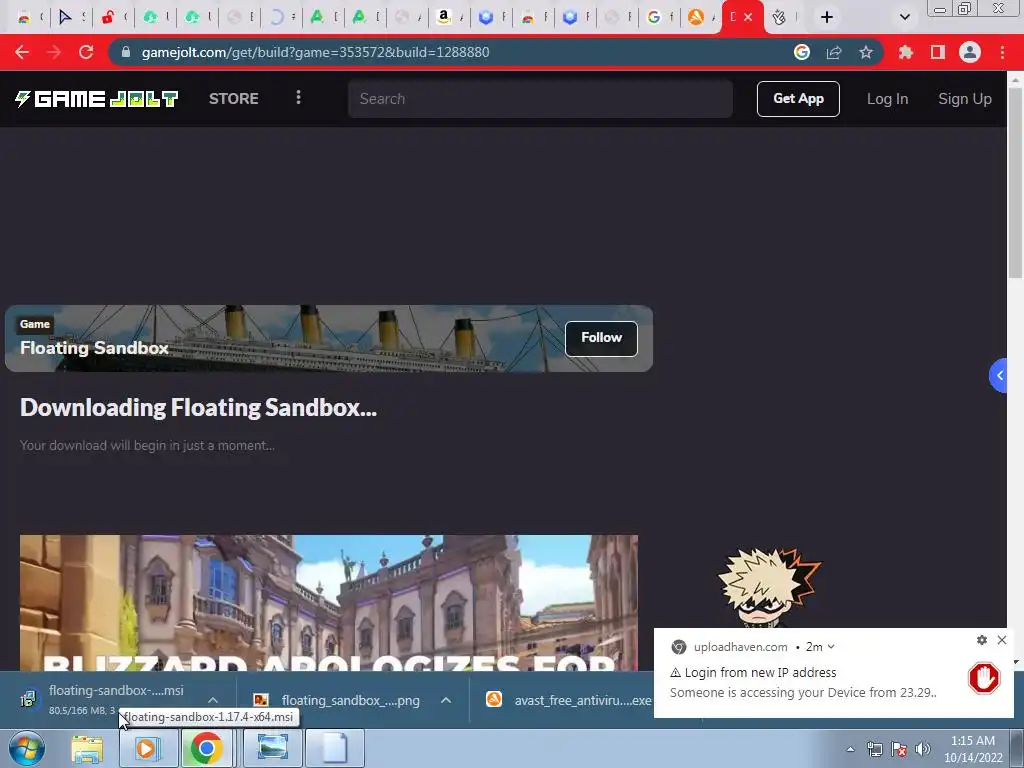Open the Chrome three-dot menu
The height and width of the screenshot is (768, 1024).
pyautogui.click(x=1002, y=52)
